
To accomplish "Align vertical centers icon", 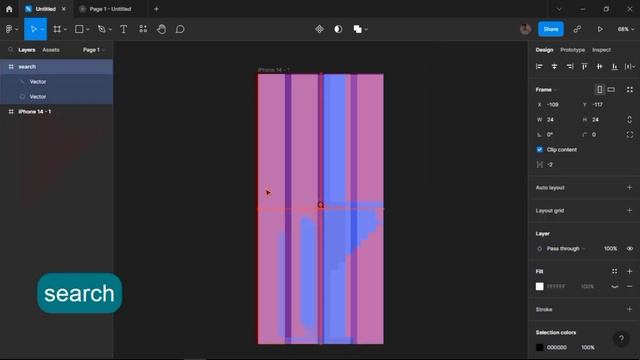I will click(599, 66).
